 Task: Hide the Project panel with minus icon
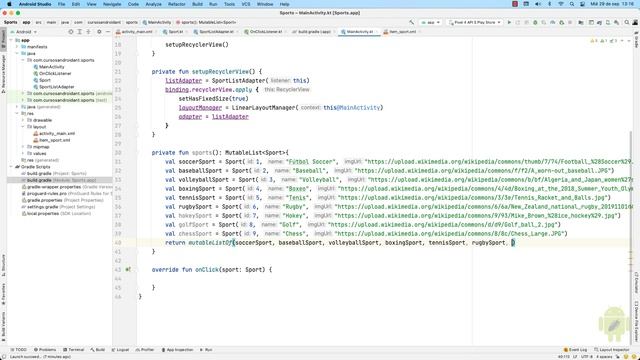(x=108, y=32)
